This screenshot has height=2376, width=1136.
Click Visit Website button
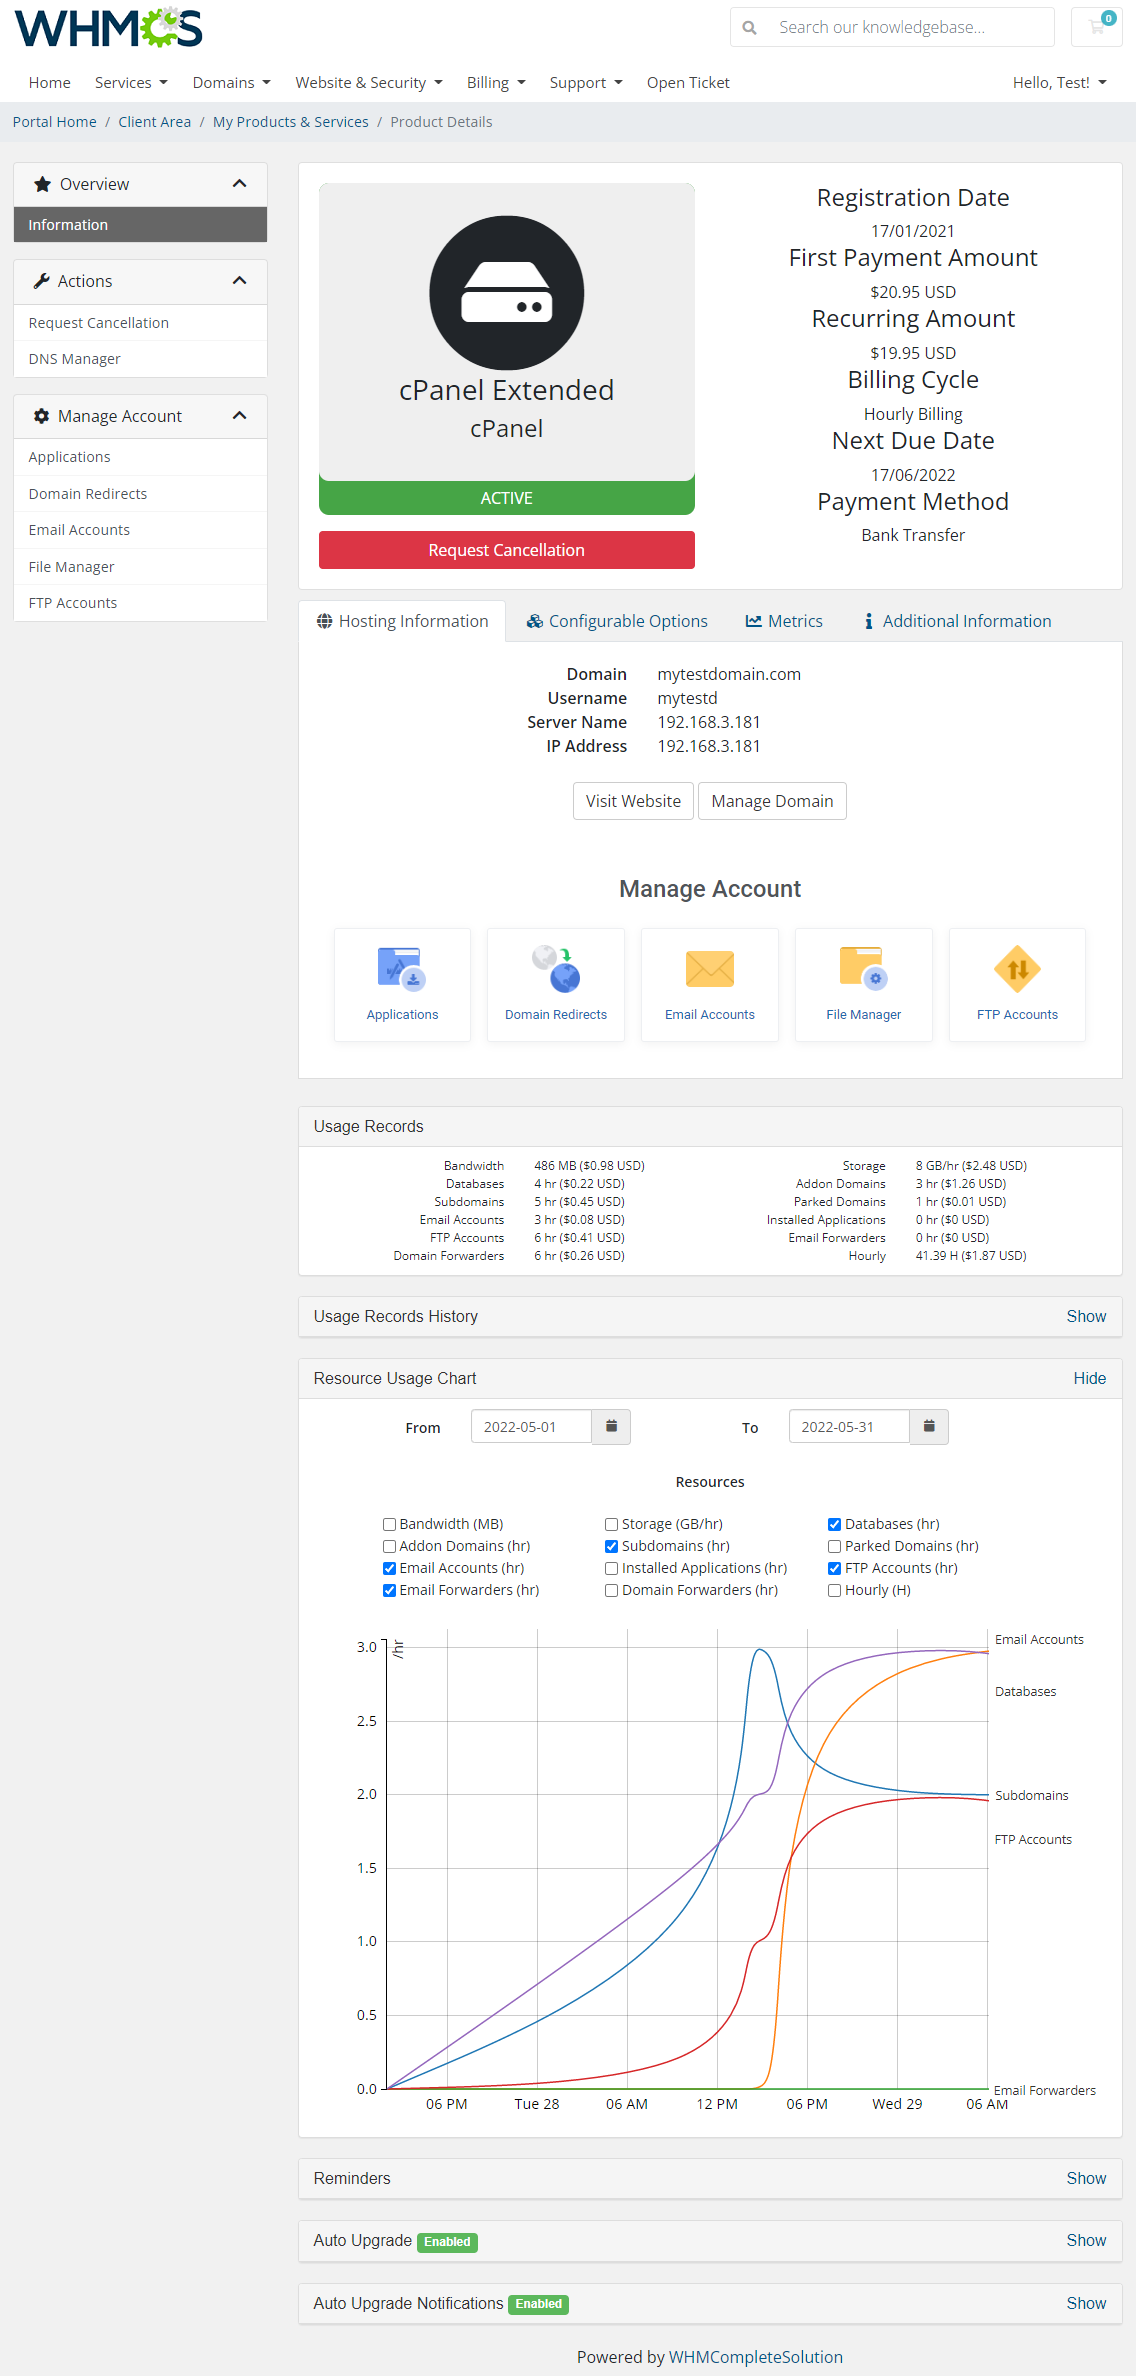tap(633, 801)
